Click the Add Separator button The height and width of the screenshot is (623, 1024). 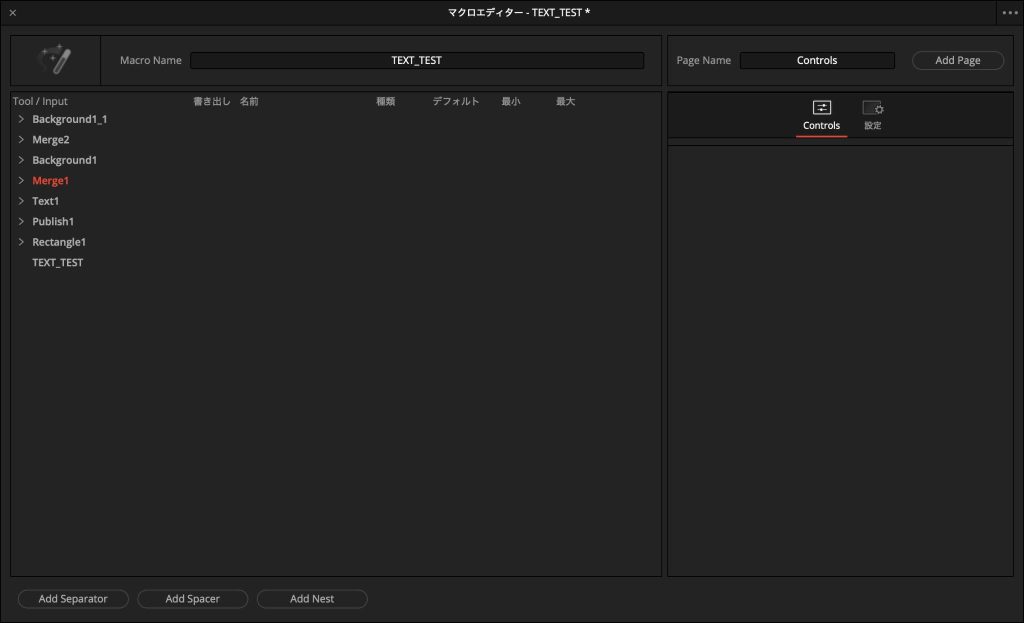(x=73, y=599)
